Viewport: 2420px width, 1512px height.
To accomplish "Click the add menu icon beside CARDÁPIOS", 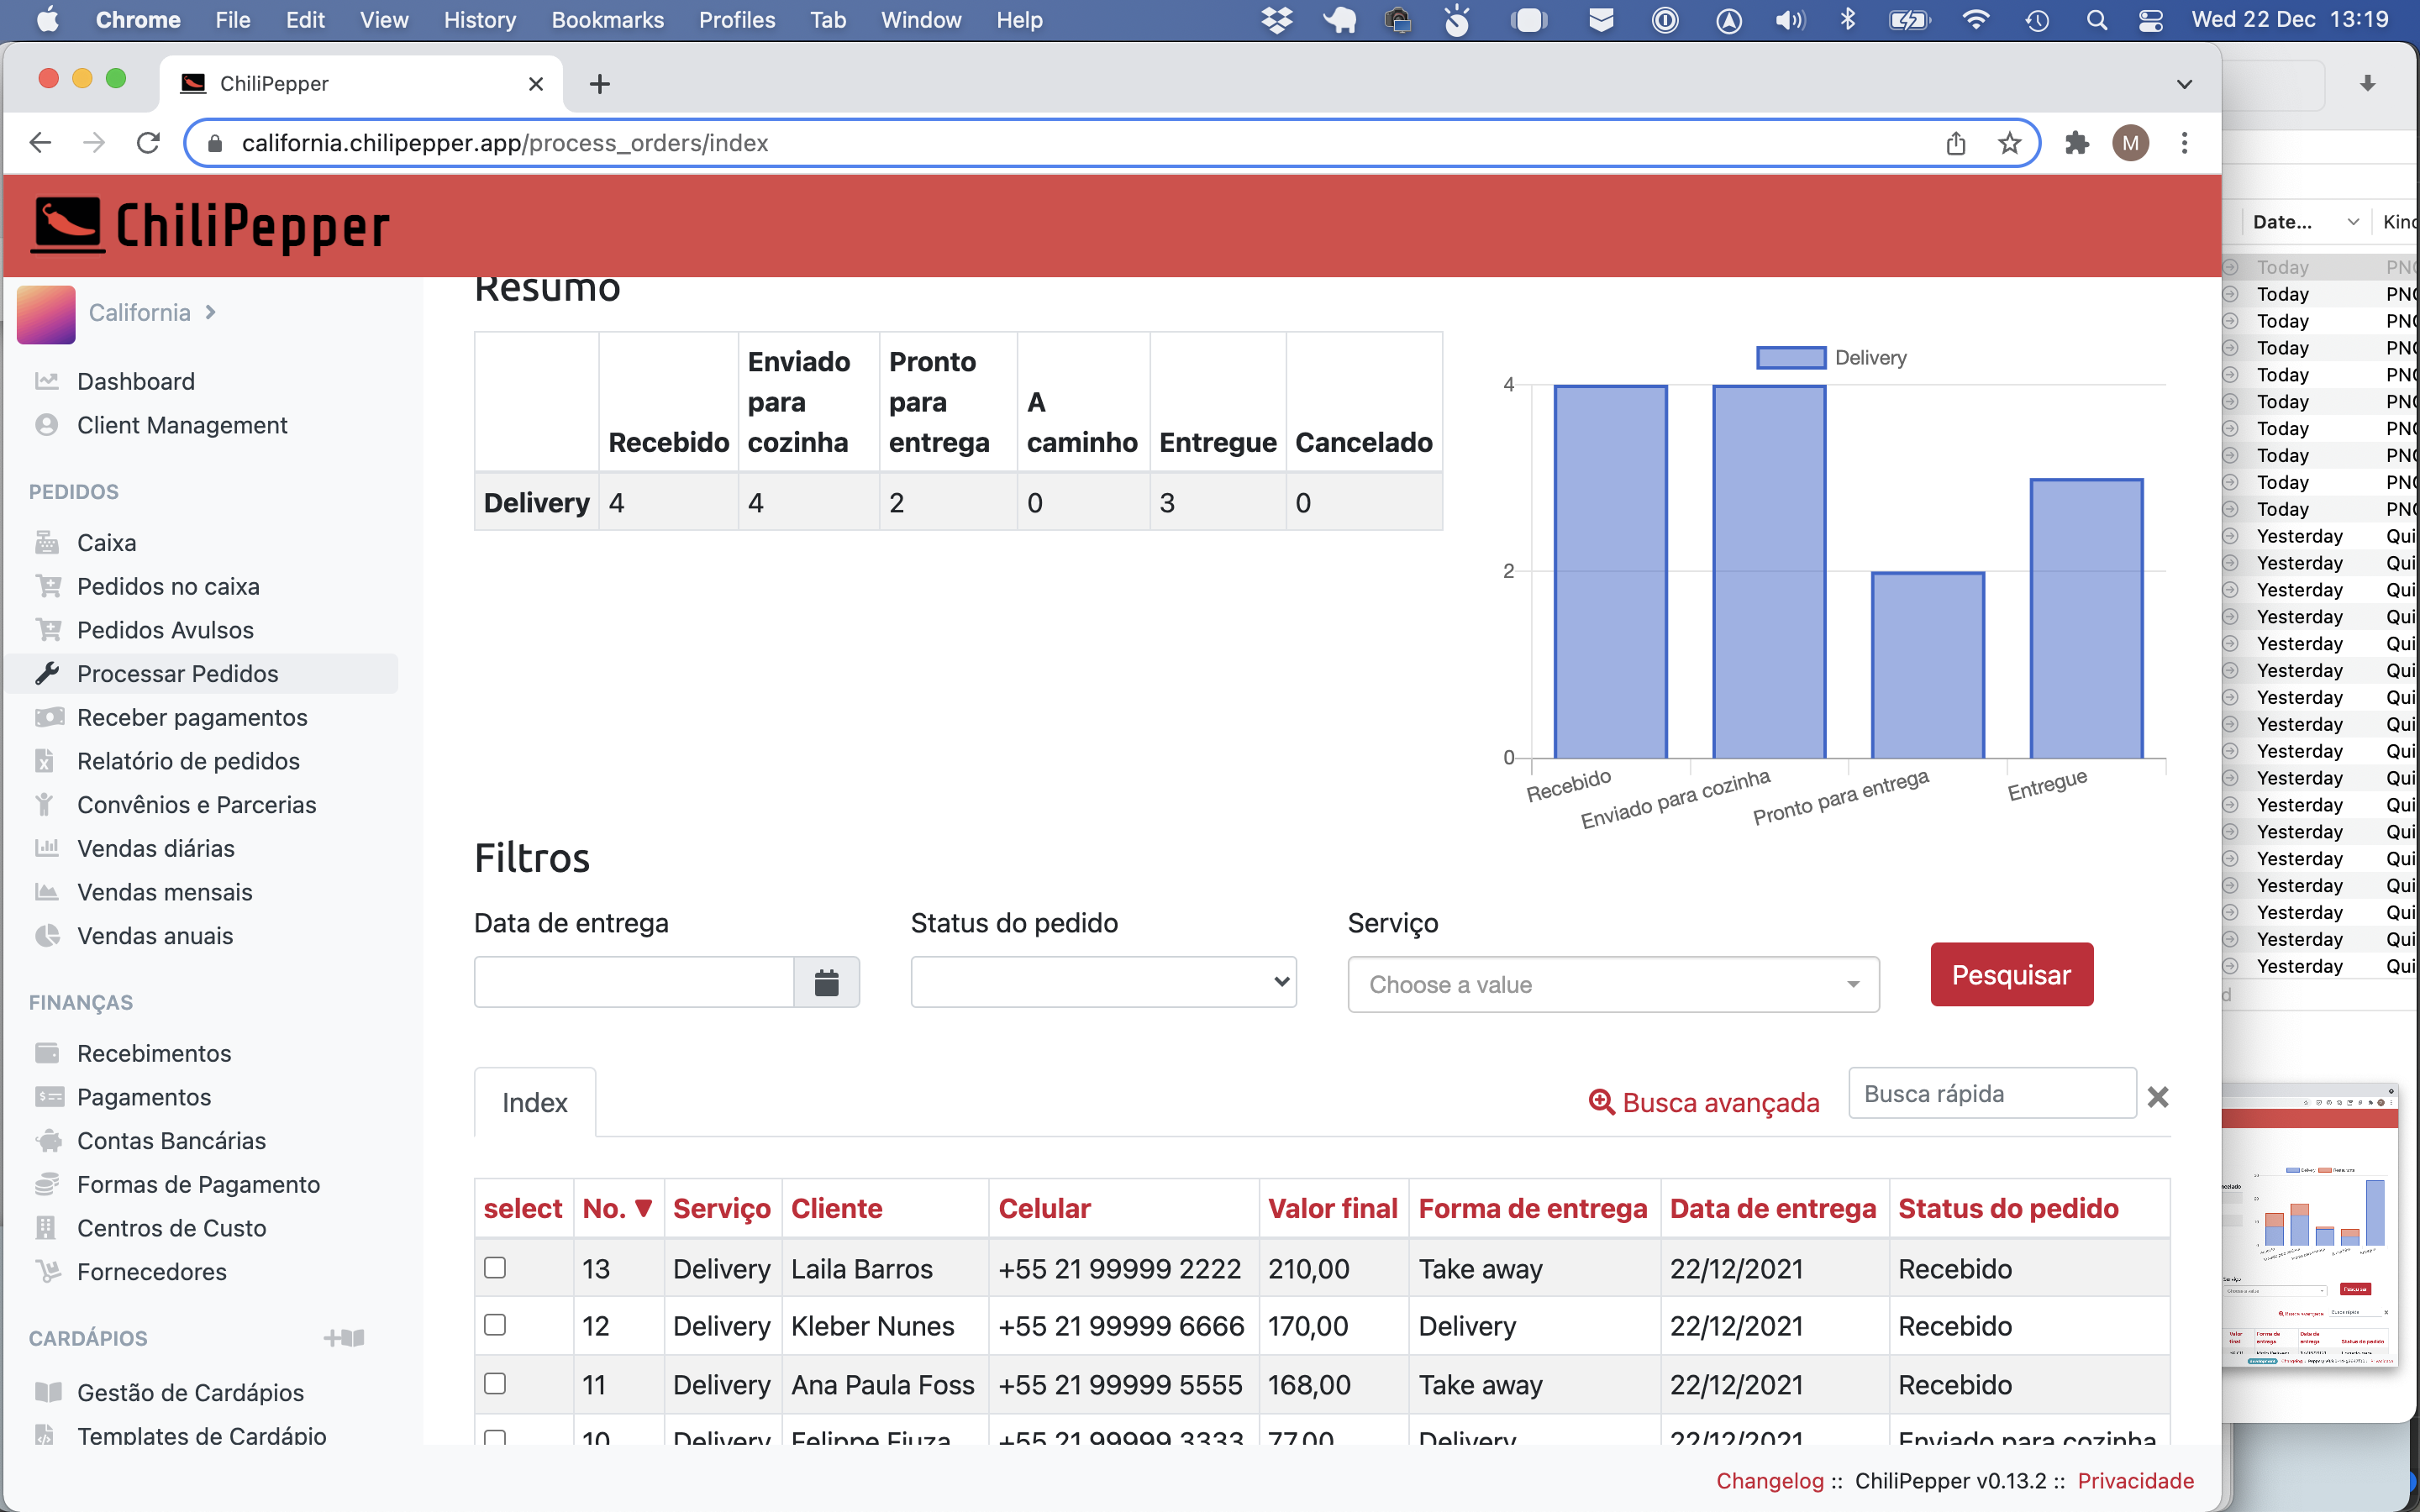I will tap(345, 1338).
